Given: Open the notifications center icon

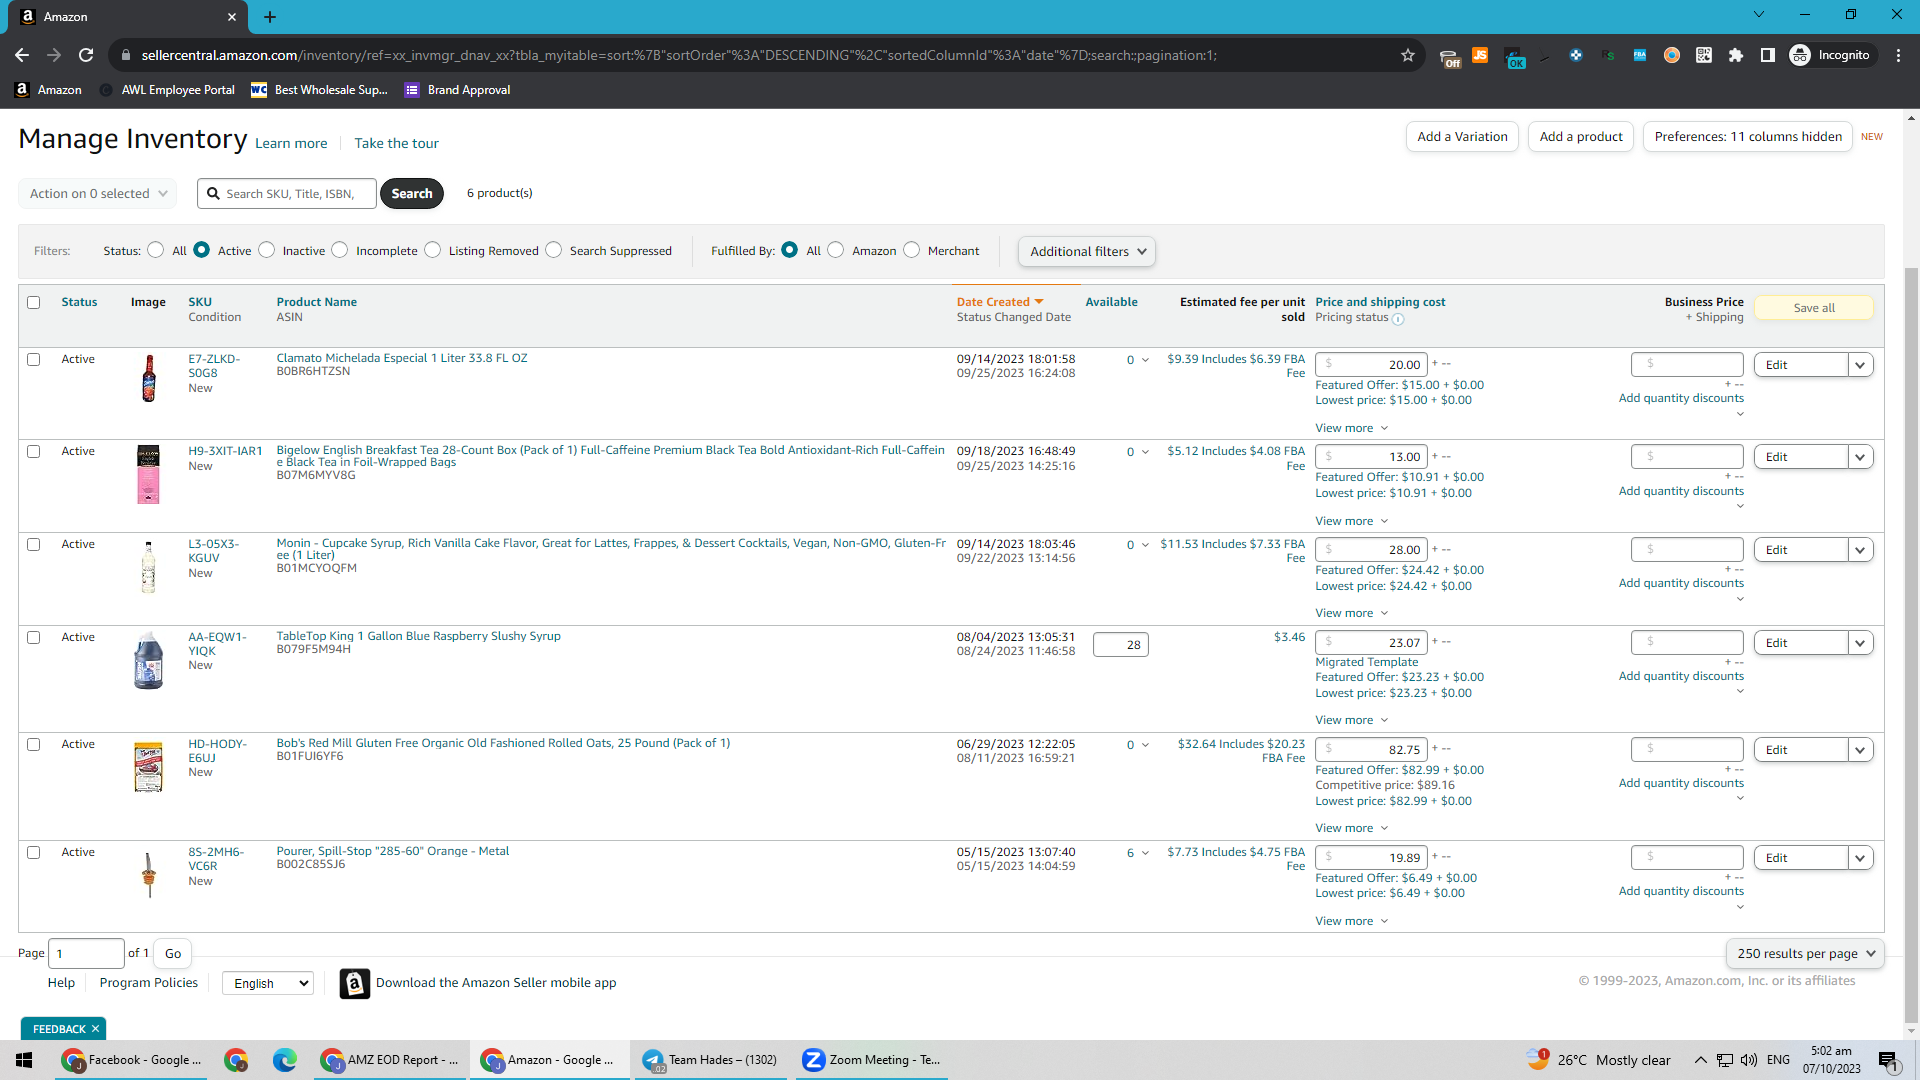Looking at the screenshot, I should [x=1888, y=1060].
